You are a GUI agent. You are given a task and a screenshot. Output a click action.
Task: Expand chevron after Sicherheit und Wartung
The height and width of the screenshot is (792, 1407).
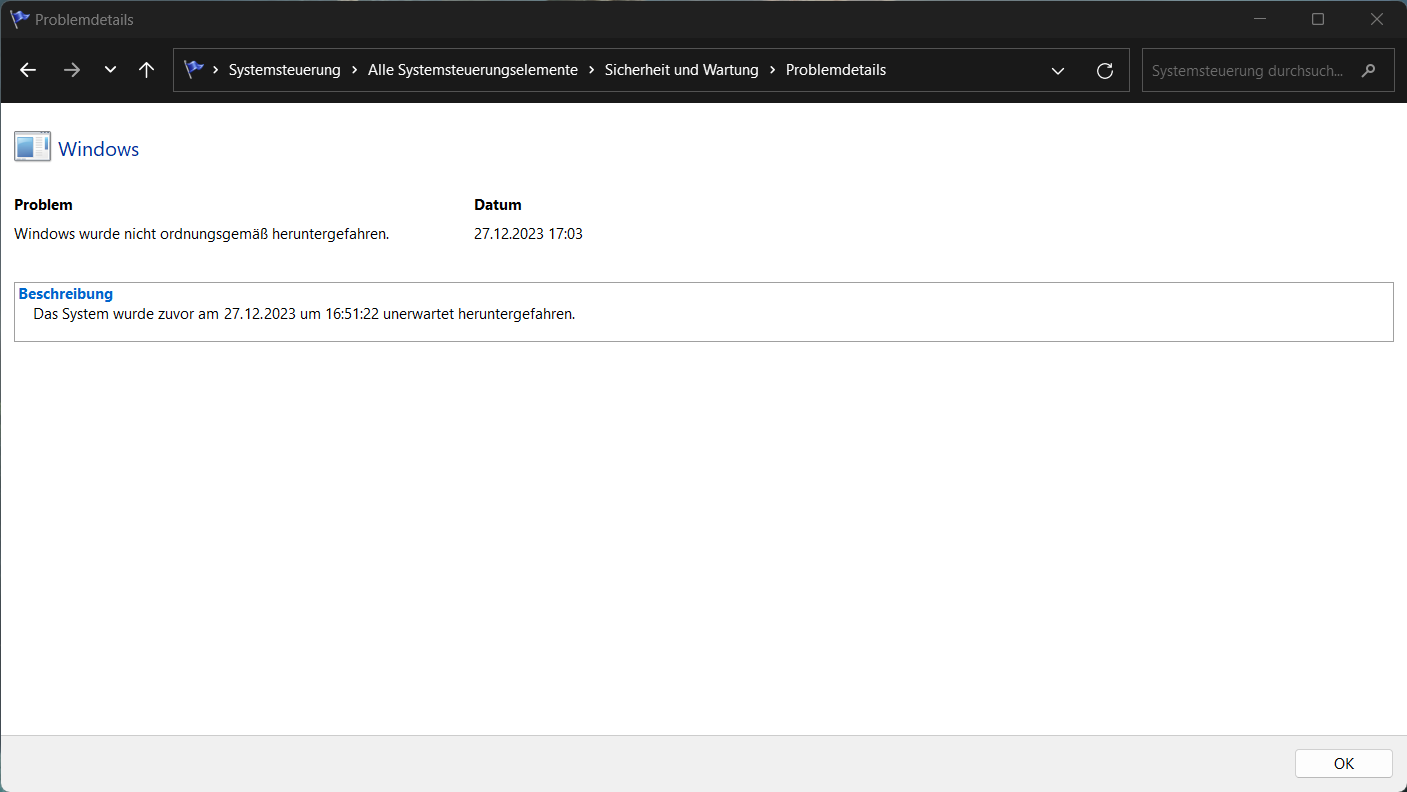coord(773,70)
